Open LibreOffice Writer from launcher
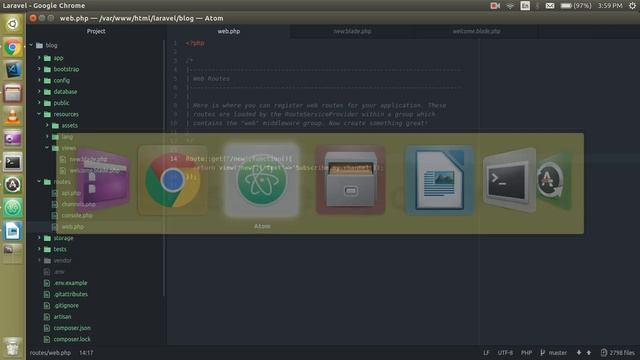Viewport: 640px width, 360px height. (x=13, y=231)
